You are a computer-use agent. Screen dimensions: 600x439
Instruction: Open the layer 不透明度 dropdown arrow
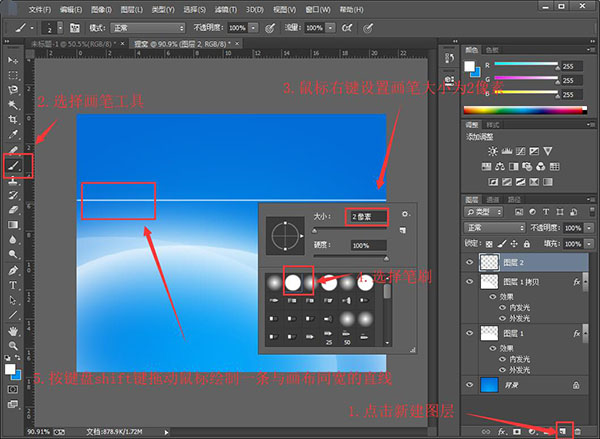point(590,228)
